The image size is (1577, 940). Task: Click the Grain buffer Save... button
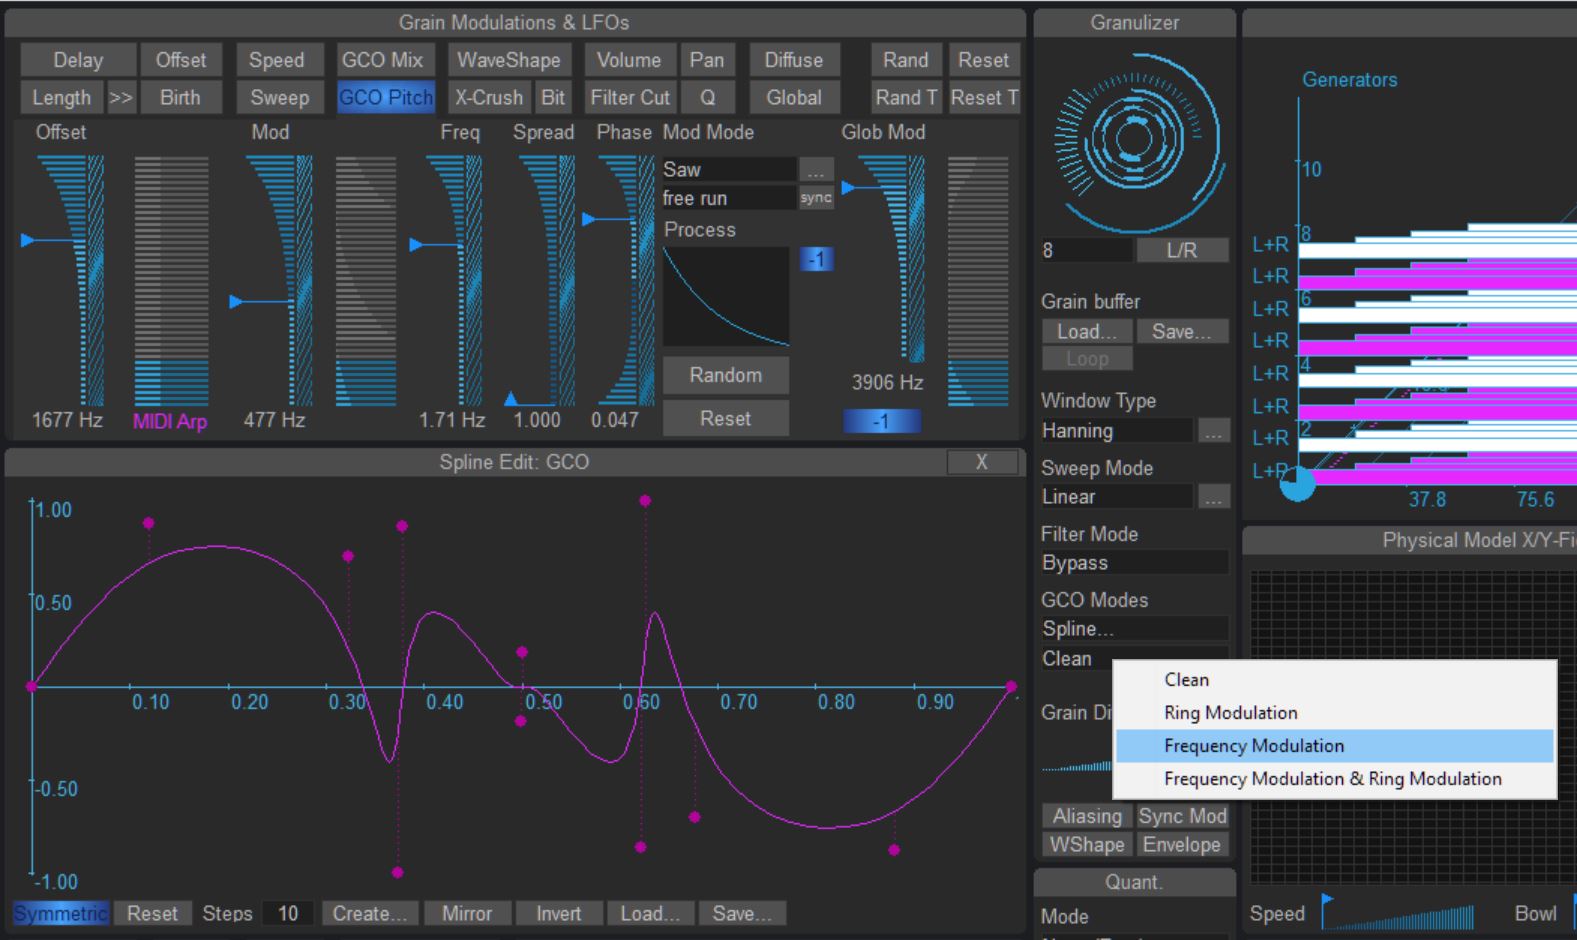tap(1181, 331)
